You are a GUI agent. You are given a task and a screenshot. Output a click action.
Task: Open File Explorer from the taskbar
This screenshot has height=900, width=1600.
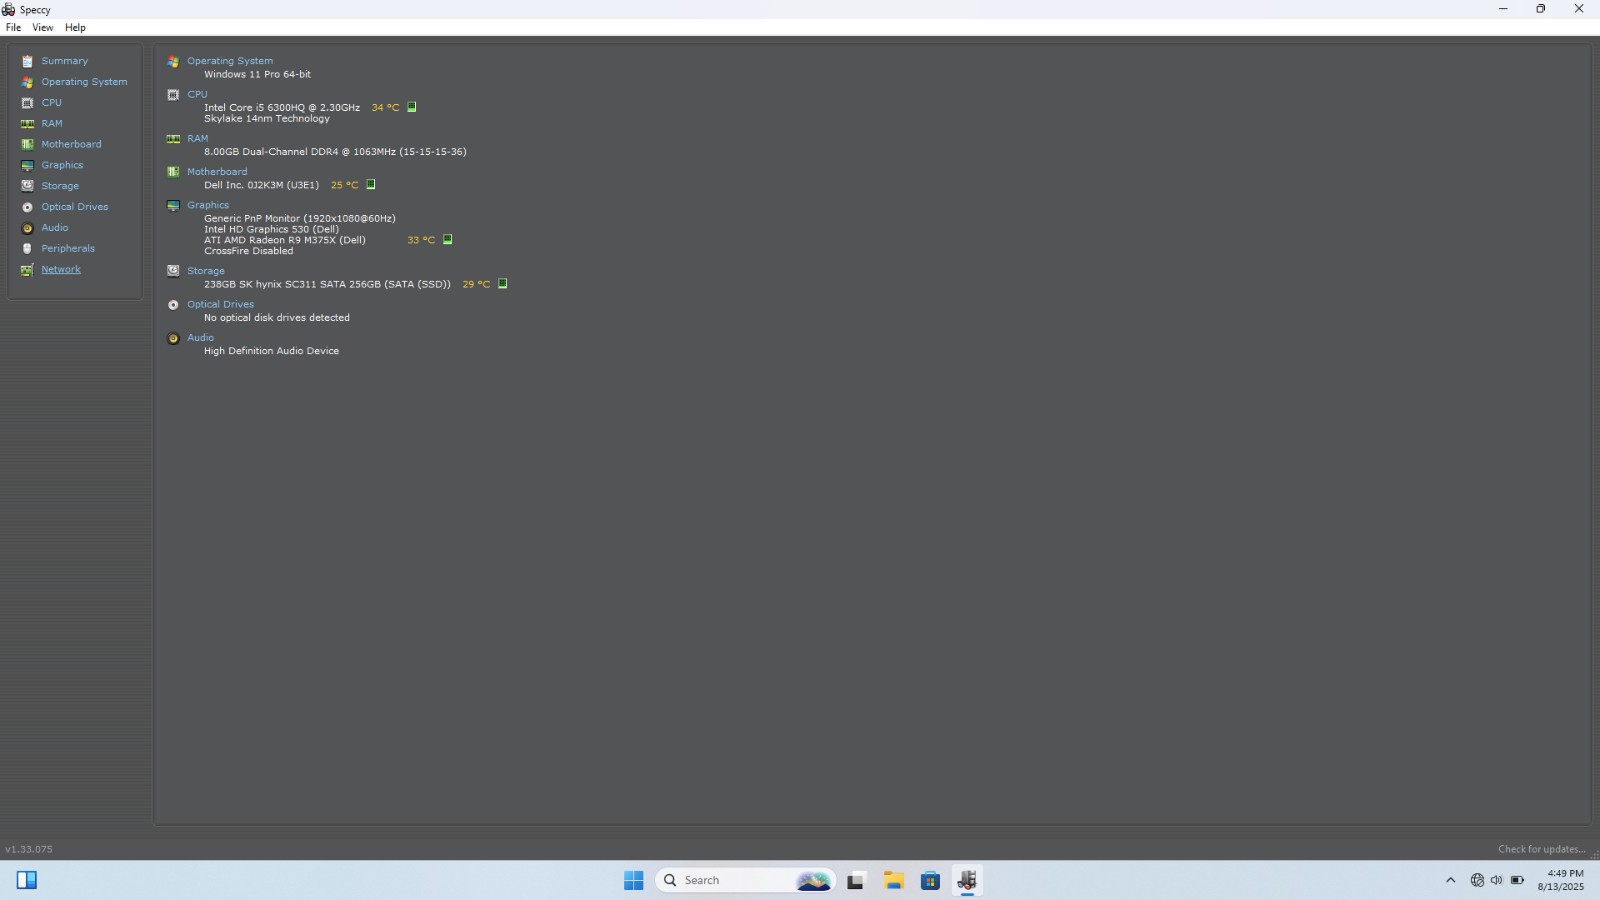click(893, 880)
